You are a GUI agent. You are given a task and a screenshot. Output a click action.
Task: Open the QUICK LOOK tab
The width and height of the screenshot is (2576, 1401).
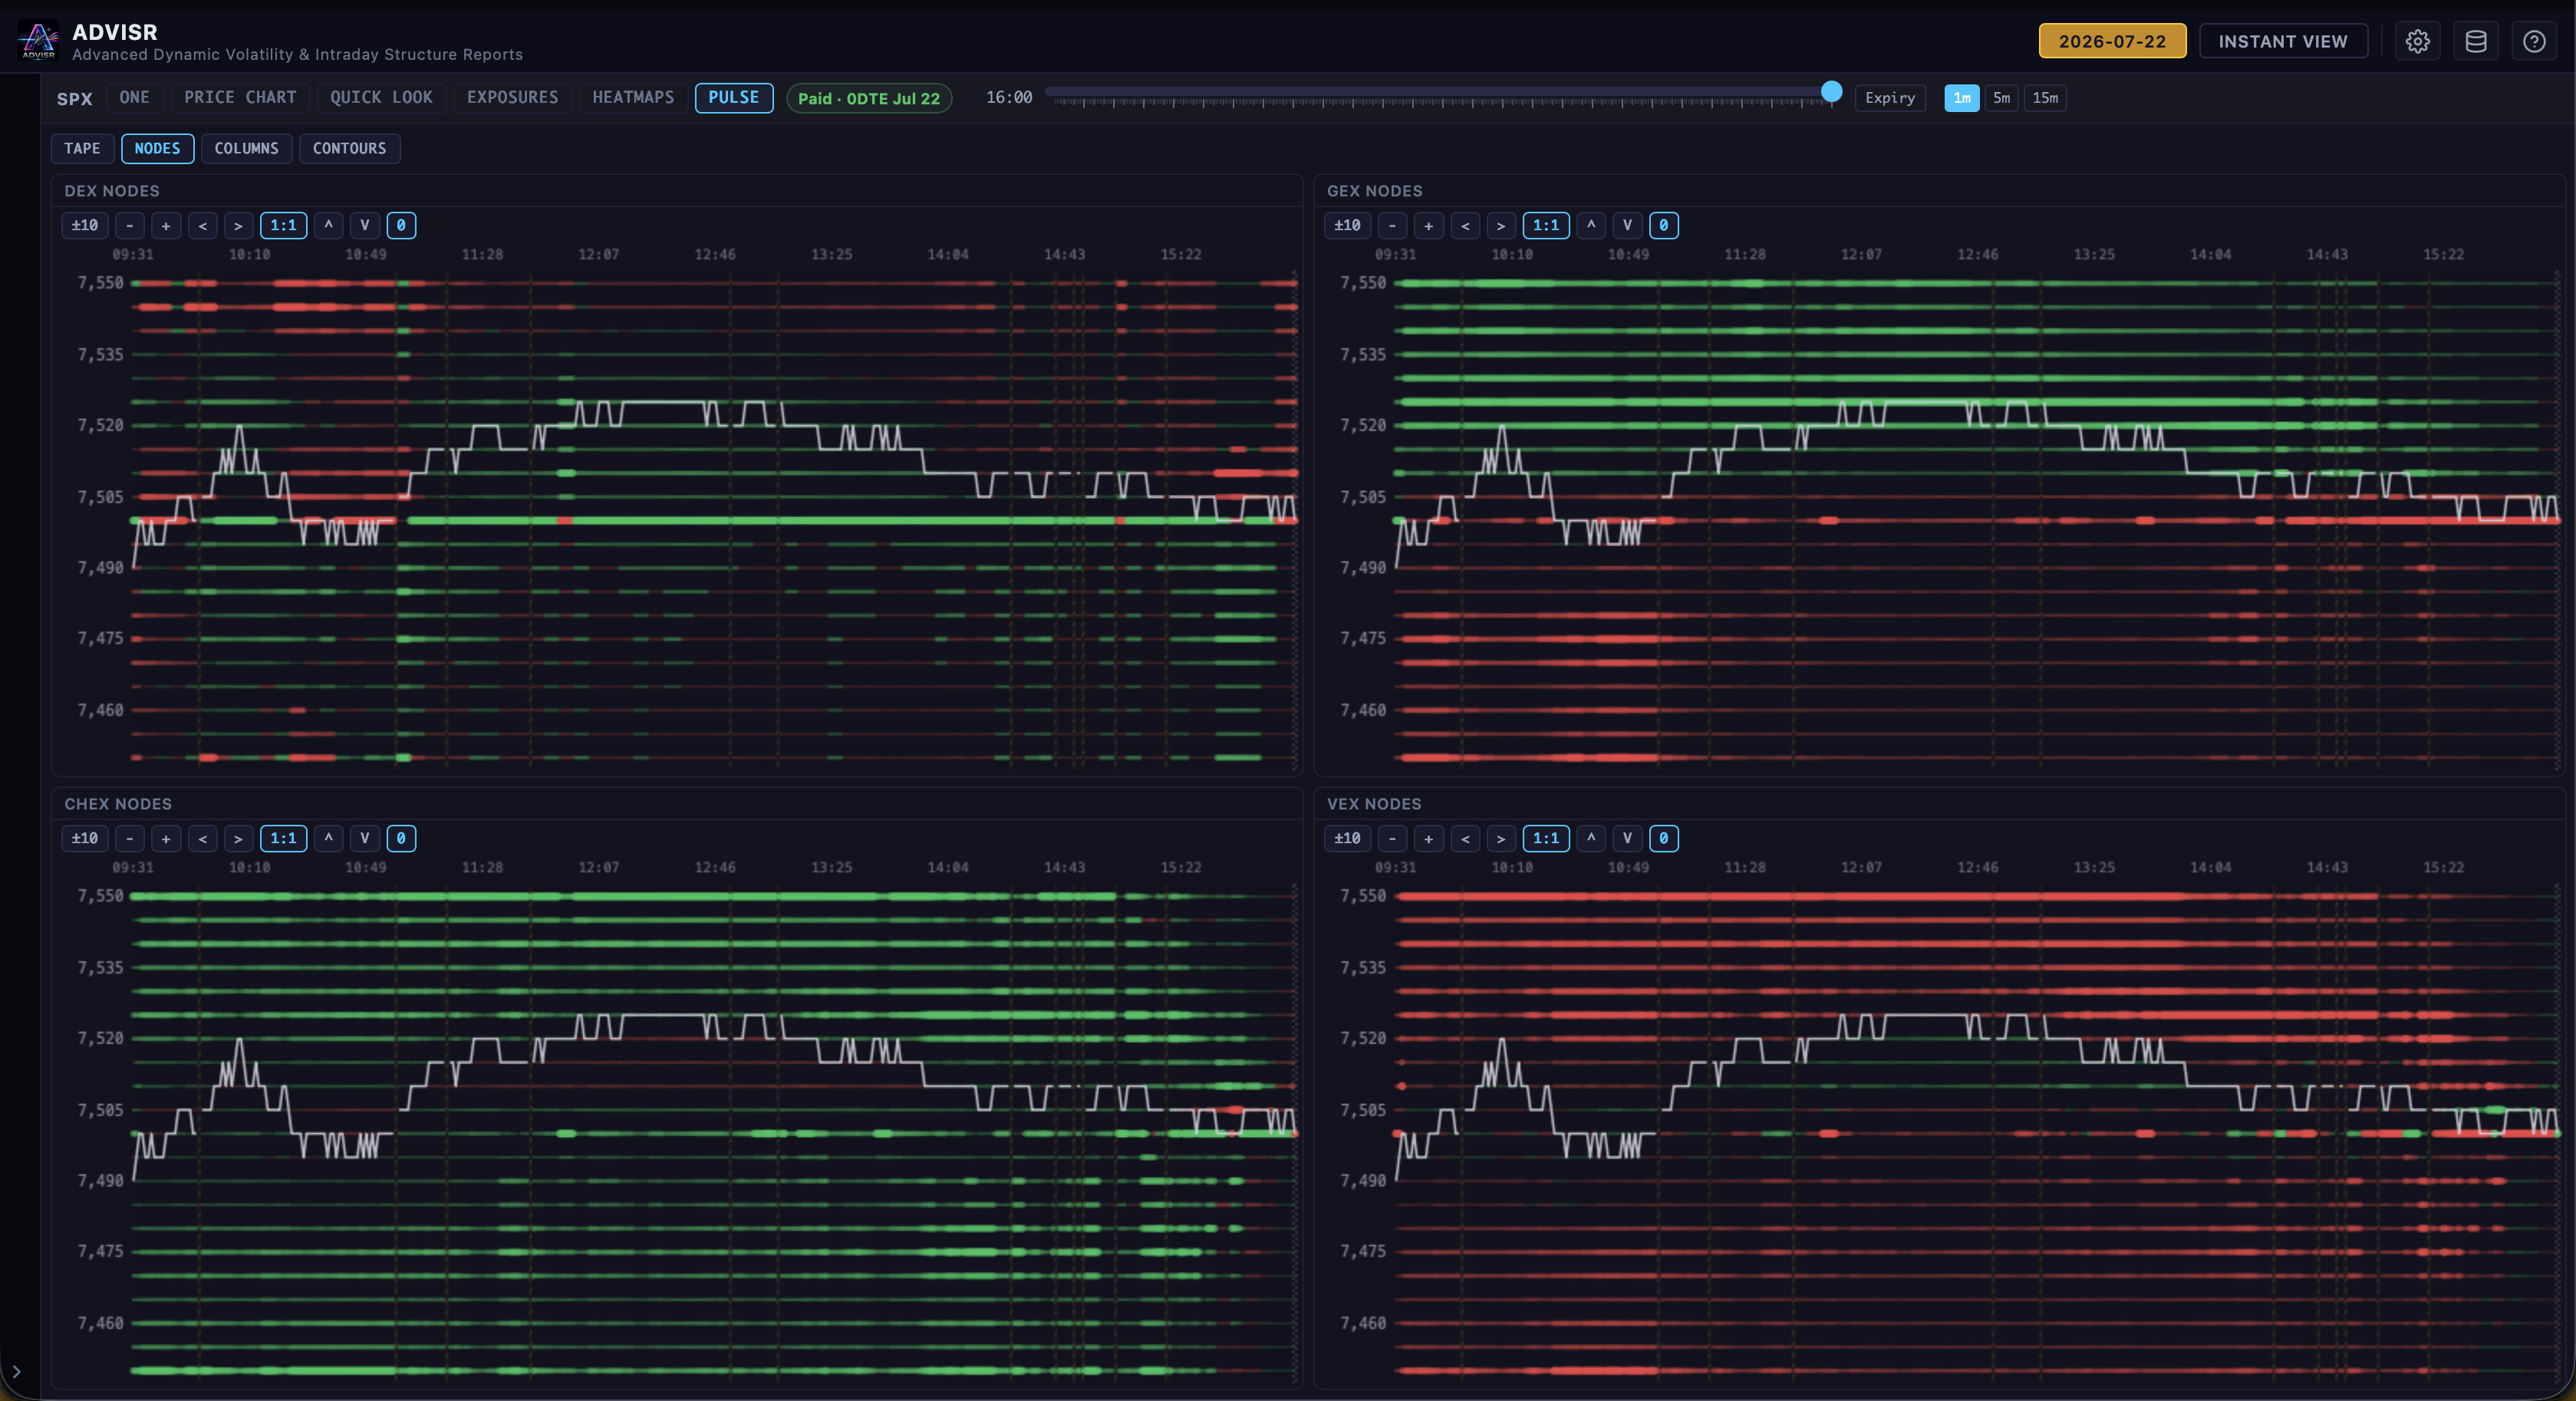click(381, 98)
